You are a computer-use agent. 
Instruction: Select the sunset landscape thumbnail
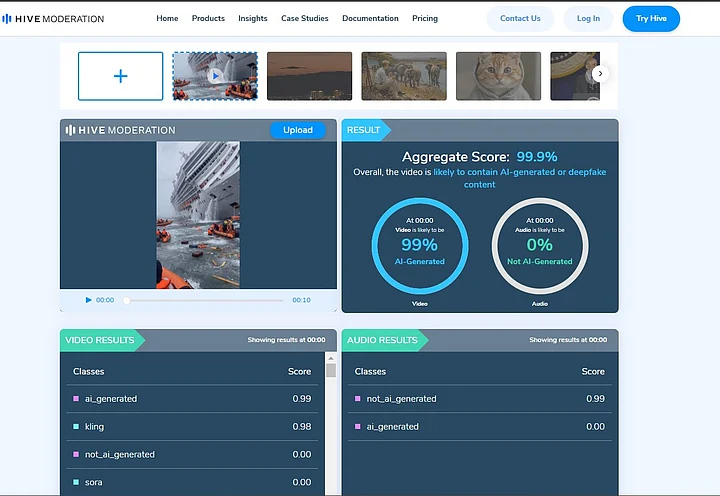[x=309, y=76]
